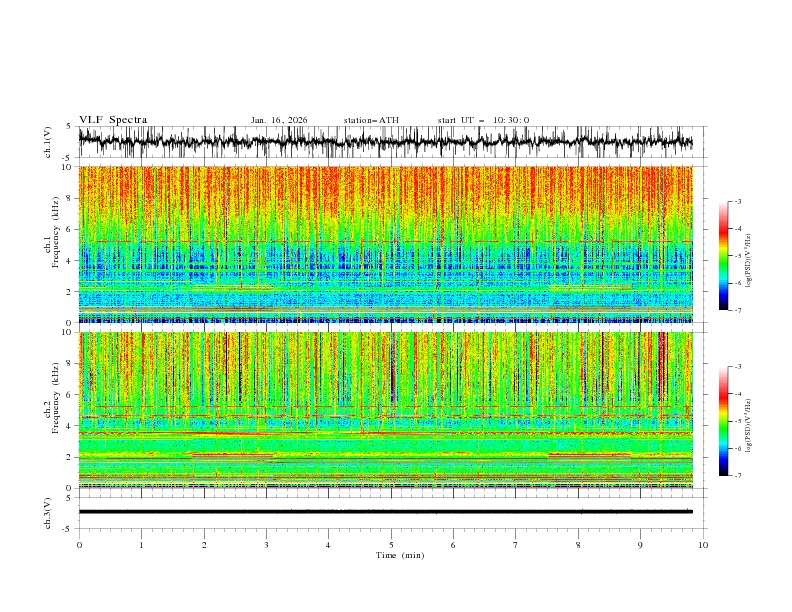
Task: Click inside the ch.2 spectrogram panel
Action: (385, 410)
